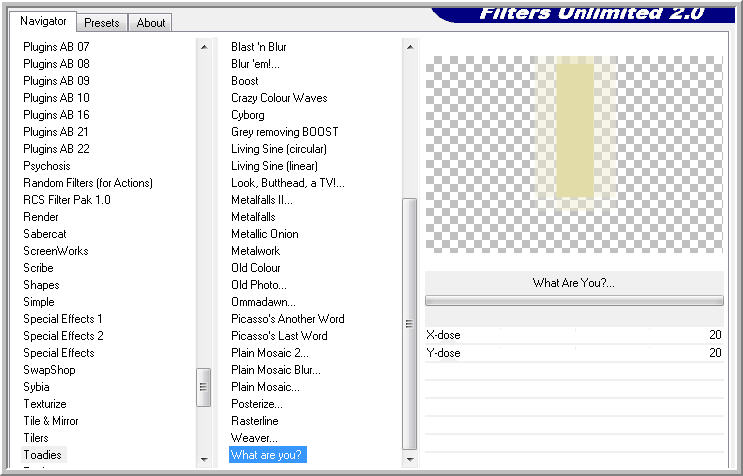The height and width of the screenshot is (476, 743).
Task: Select the Old Photo... filter
Action: tap(259, 286)
